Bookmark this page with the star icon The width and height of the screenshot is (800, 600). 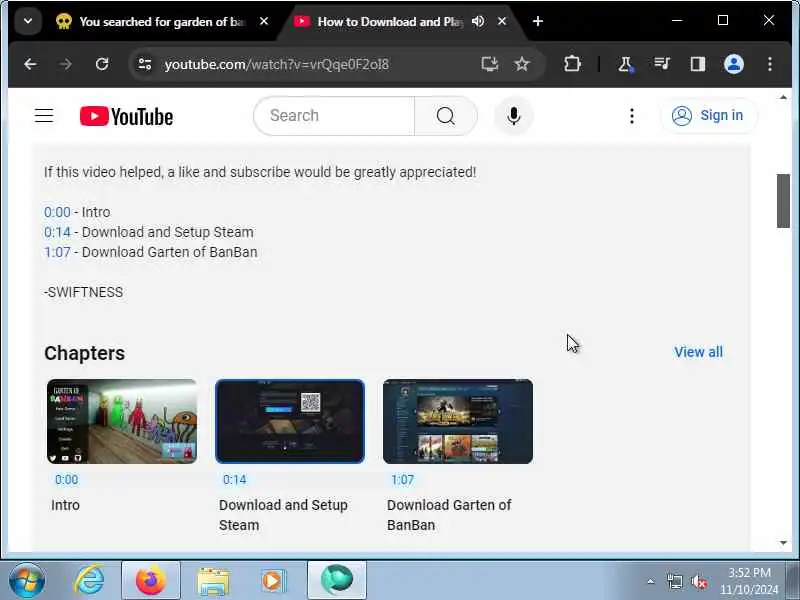521,64
